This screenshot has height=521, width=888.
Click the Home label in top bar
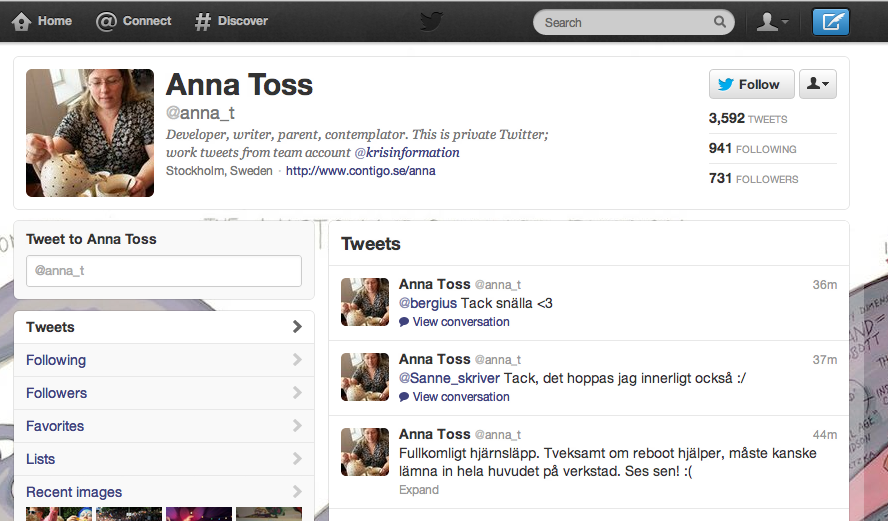pyautogui.click(x=55, y=21)
